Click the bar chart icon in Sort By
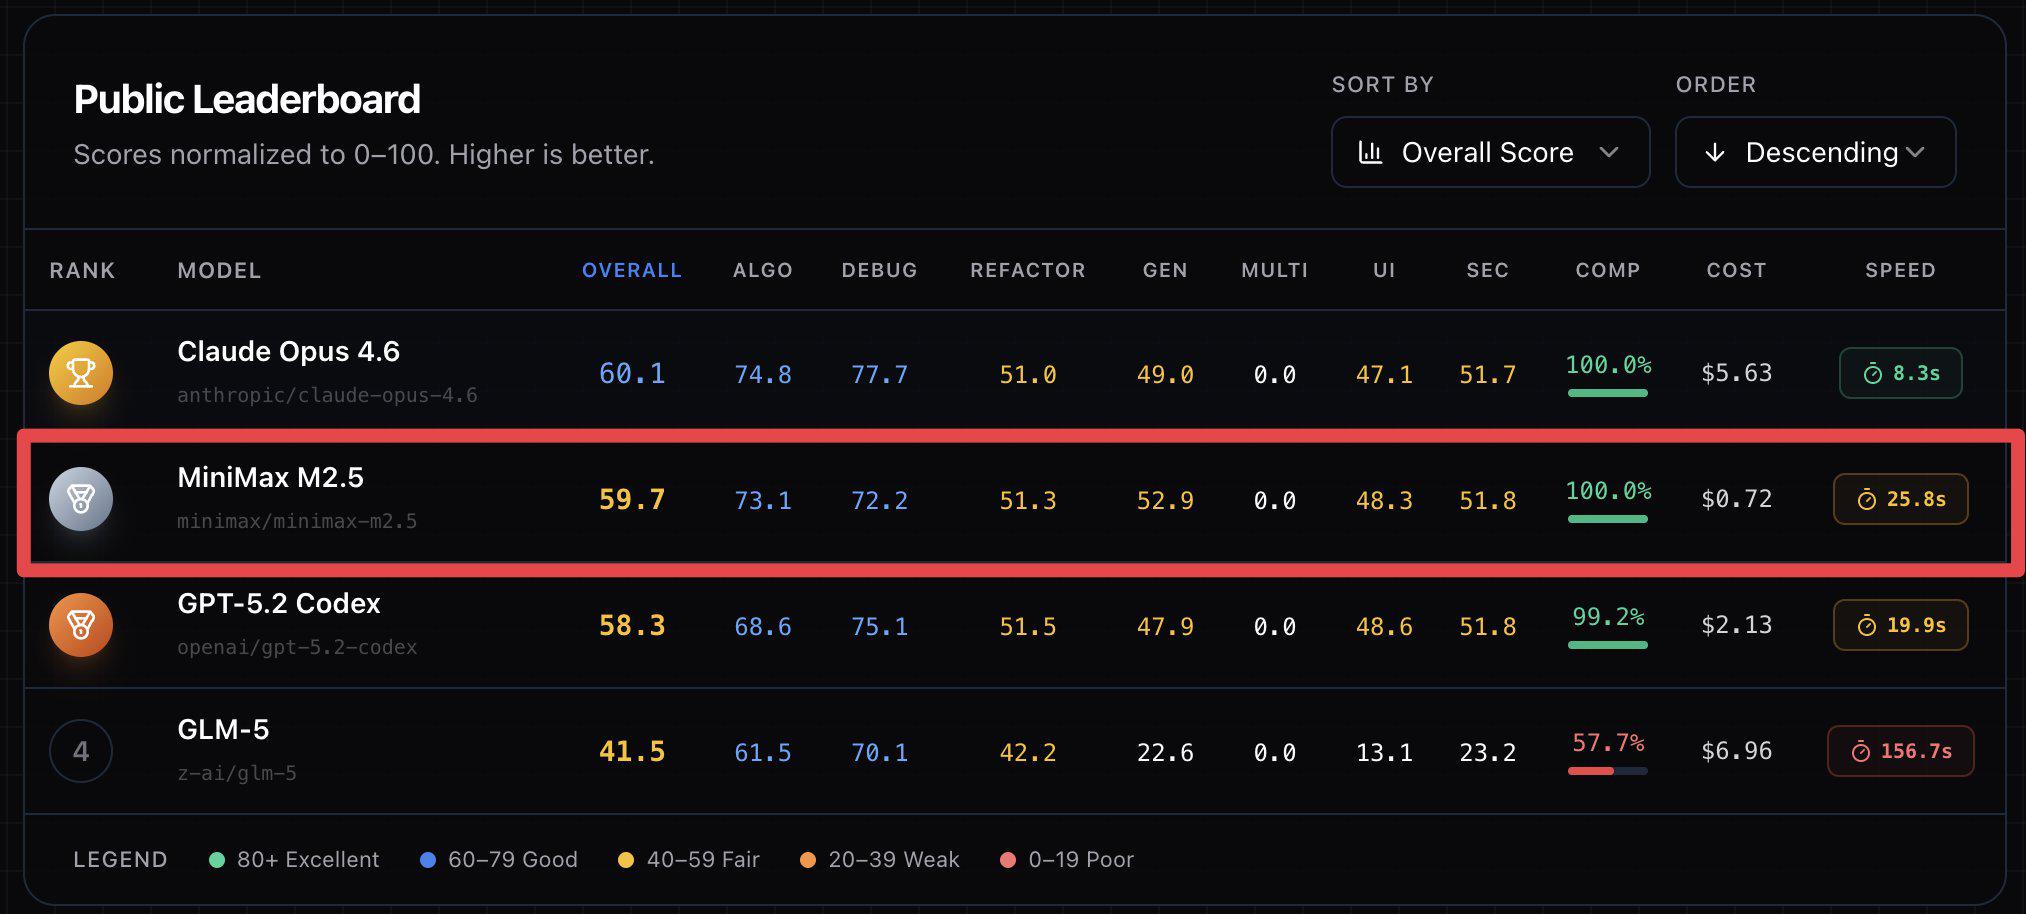This screenshot has height=914, width=2026. click(x=1370, y=152)
